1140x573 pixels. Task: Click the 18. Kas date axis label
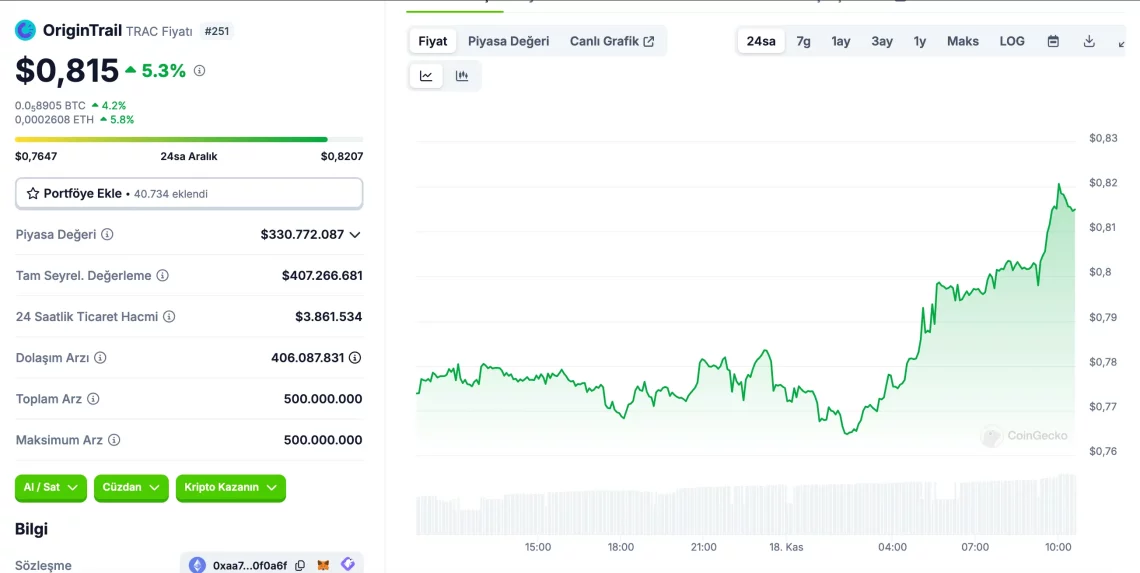[786, 547]
